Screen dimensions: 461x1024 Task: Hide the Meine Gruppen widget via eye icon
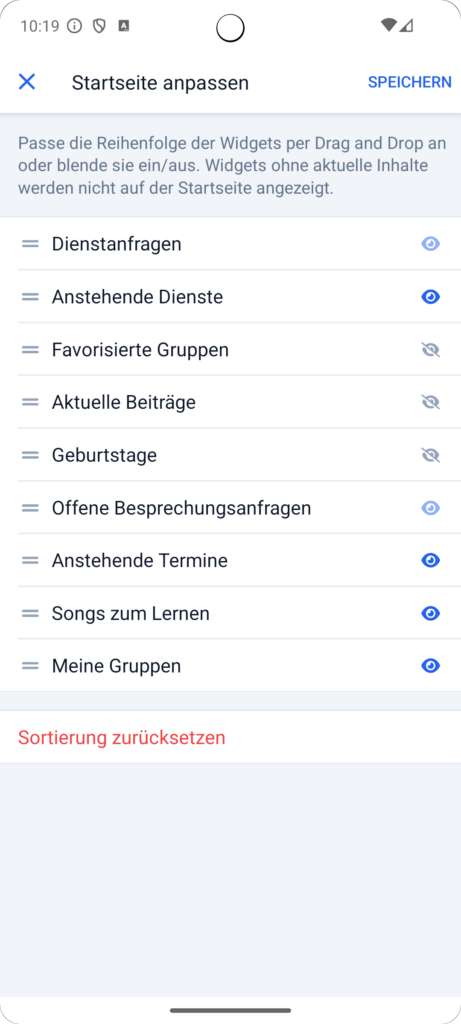[430, 666]
